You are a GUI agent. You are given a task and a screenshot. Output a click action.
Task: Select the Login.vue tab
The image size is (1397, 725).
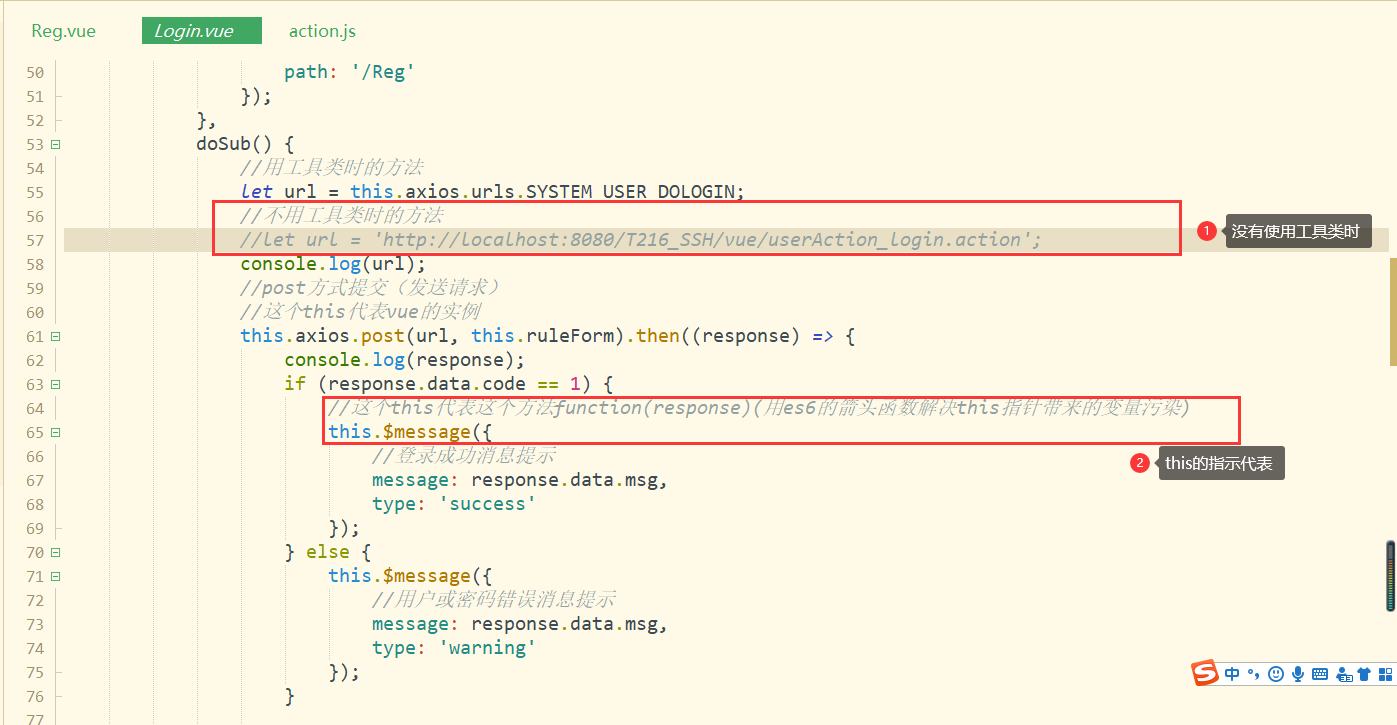(201, 31)
